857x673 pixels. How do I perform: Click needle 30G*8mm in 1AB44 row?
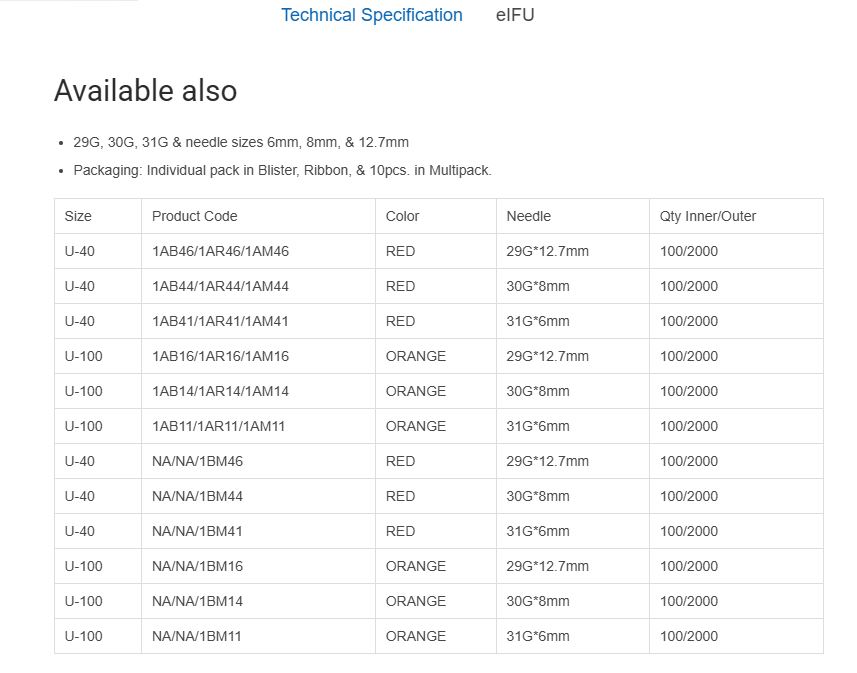538,286
